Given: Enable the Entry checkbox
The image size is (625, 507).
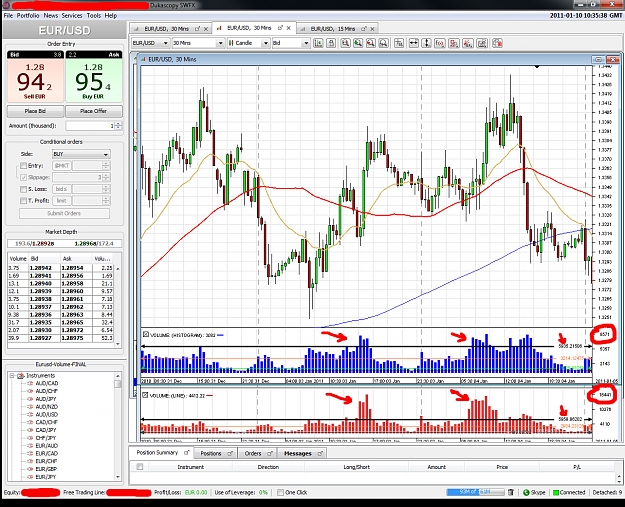Looking at the screenshot, I should click(24, 165).
